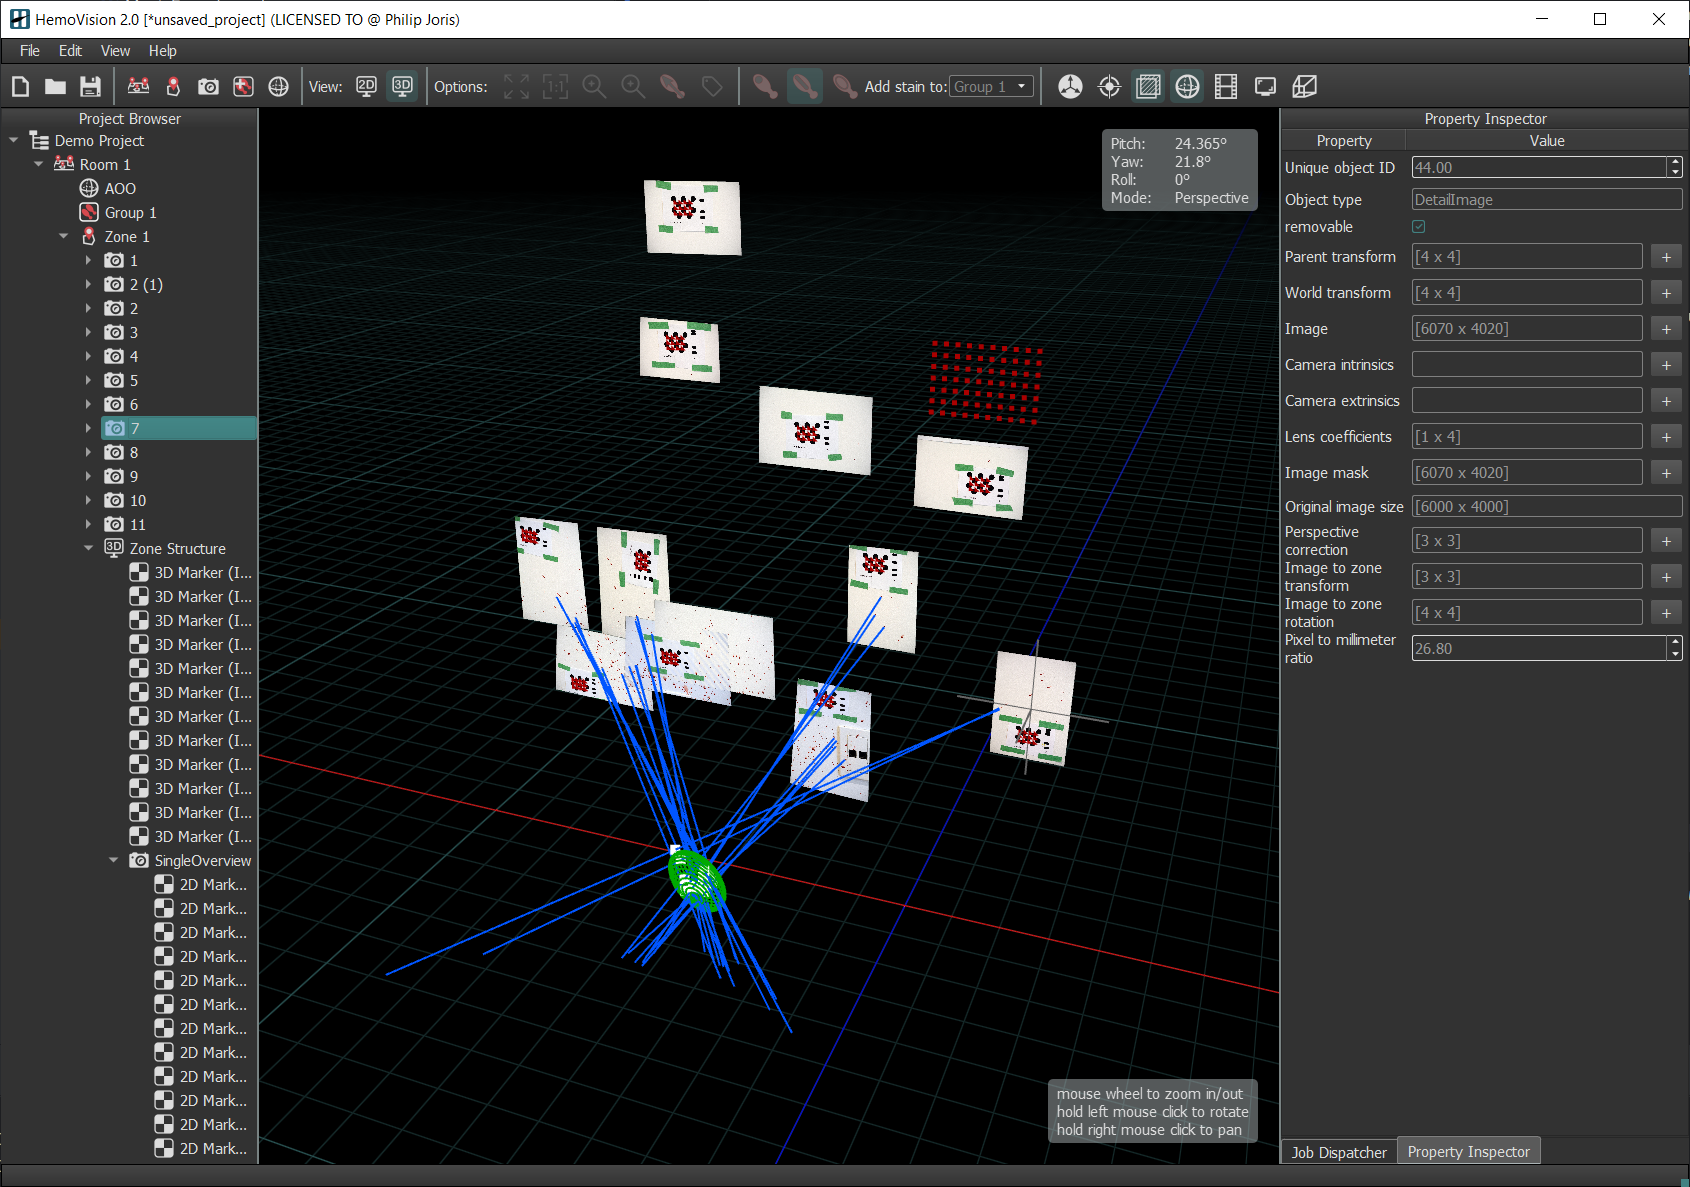Click the green bloodstain origin ellipsoid
This screenshot has height=1187, width=1690.
coord(697,880)
